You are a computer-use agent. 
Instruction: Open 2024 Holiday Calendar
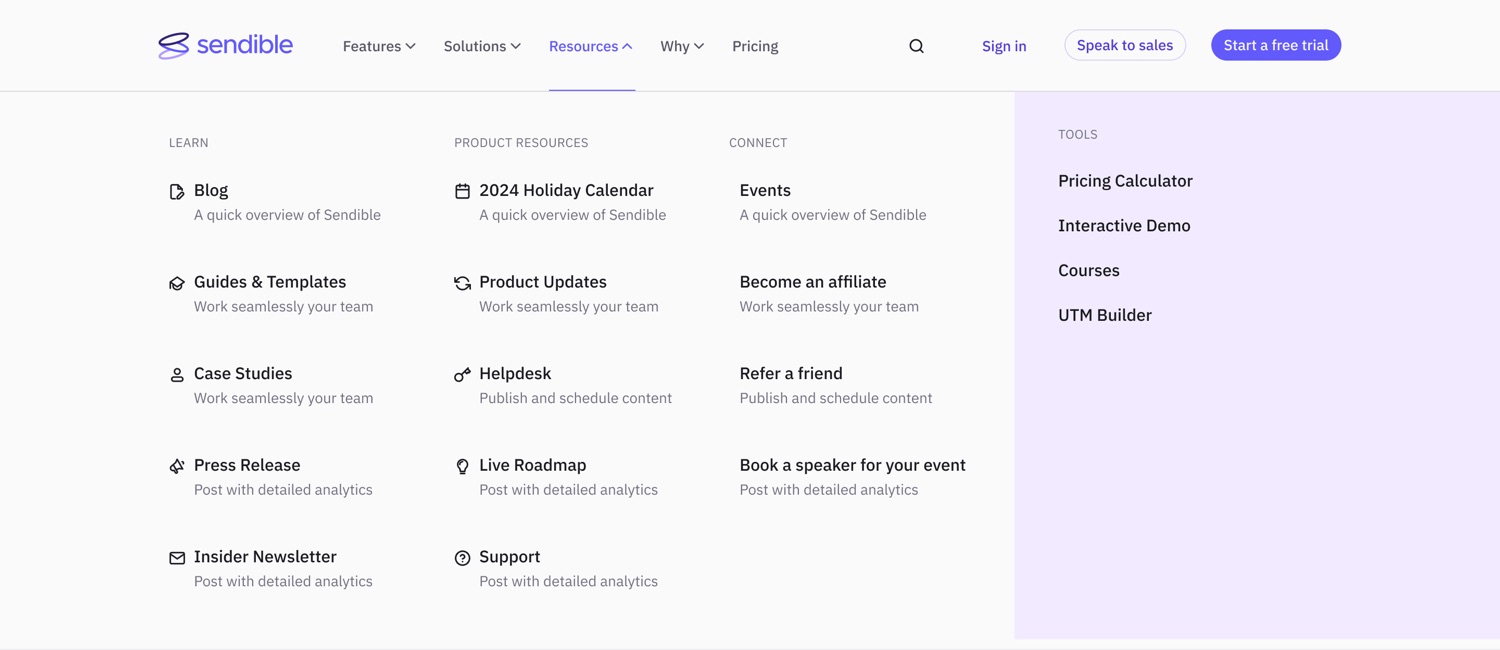click(x=566, y=190)
